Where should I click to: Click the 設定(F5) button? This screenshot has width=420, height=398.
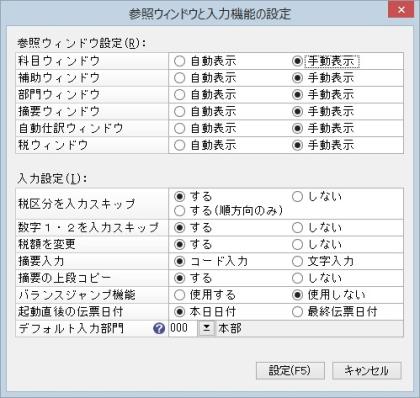[x=290, y=370]
